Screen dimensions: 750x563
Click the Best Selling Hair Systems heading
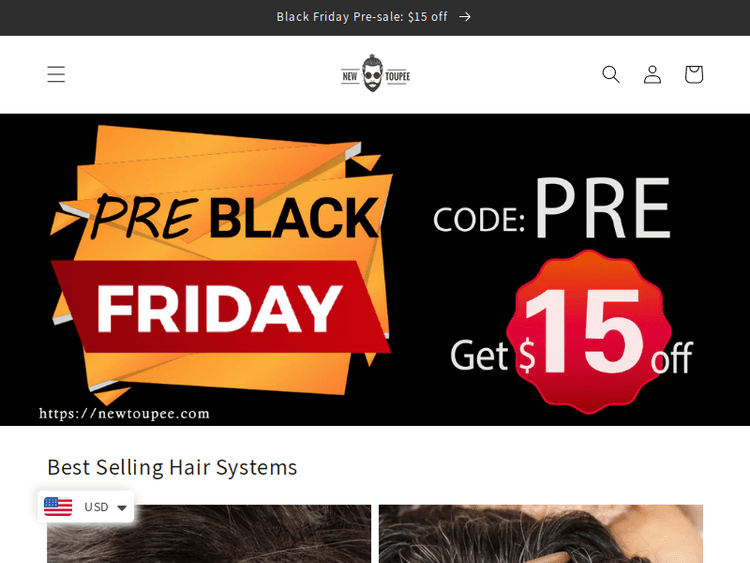[172, 467]
